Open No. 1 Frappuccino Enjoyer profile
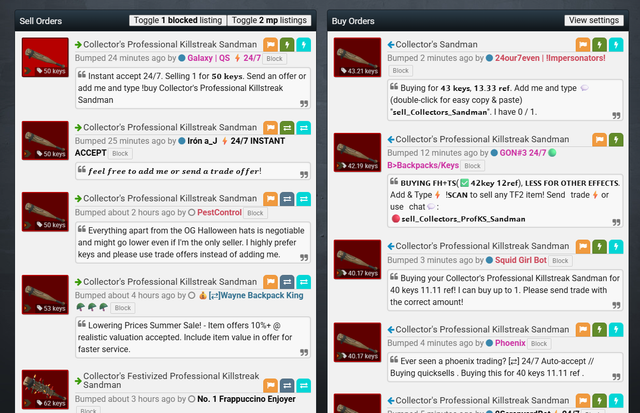The width and height of the screenshot is (640, 413). pos(246,399)
